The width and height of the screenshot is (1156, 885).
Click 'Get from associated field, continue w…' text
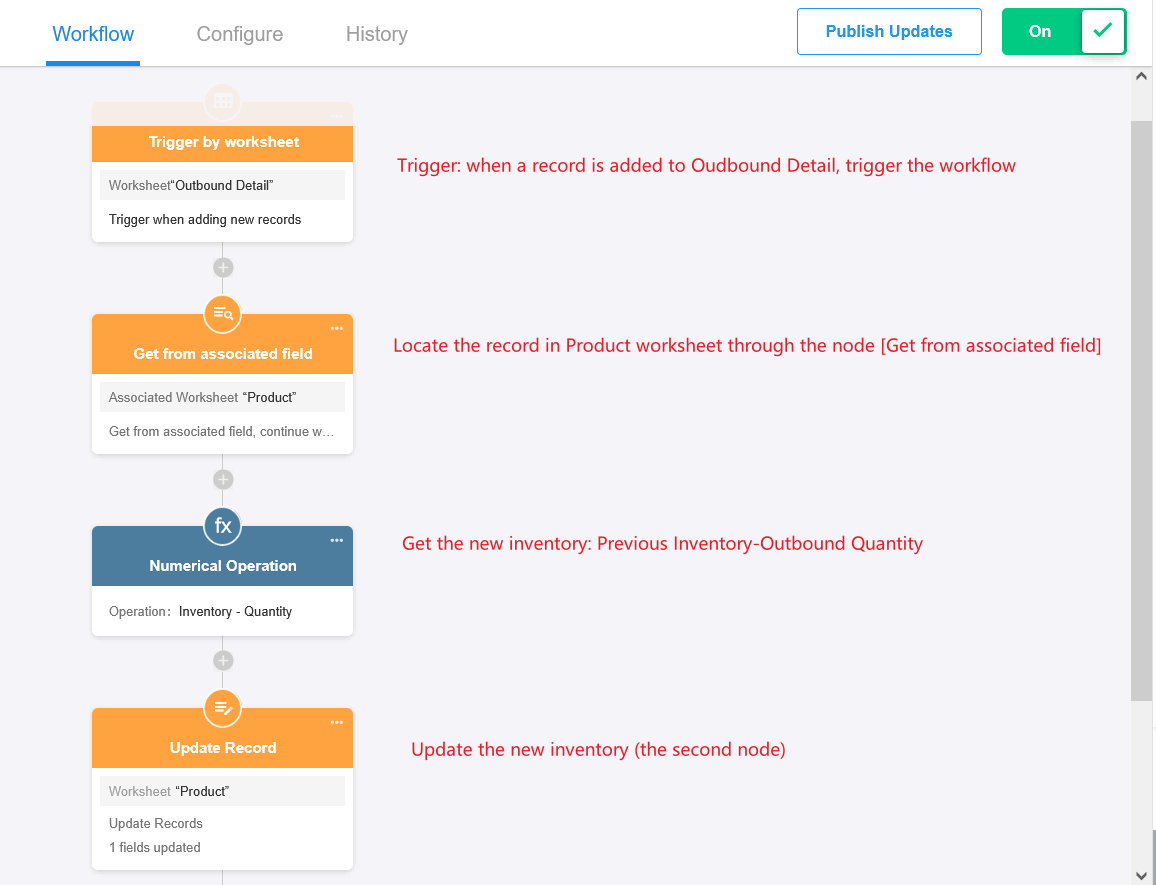pos(221,431)
